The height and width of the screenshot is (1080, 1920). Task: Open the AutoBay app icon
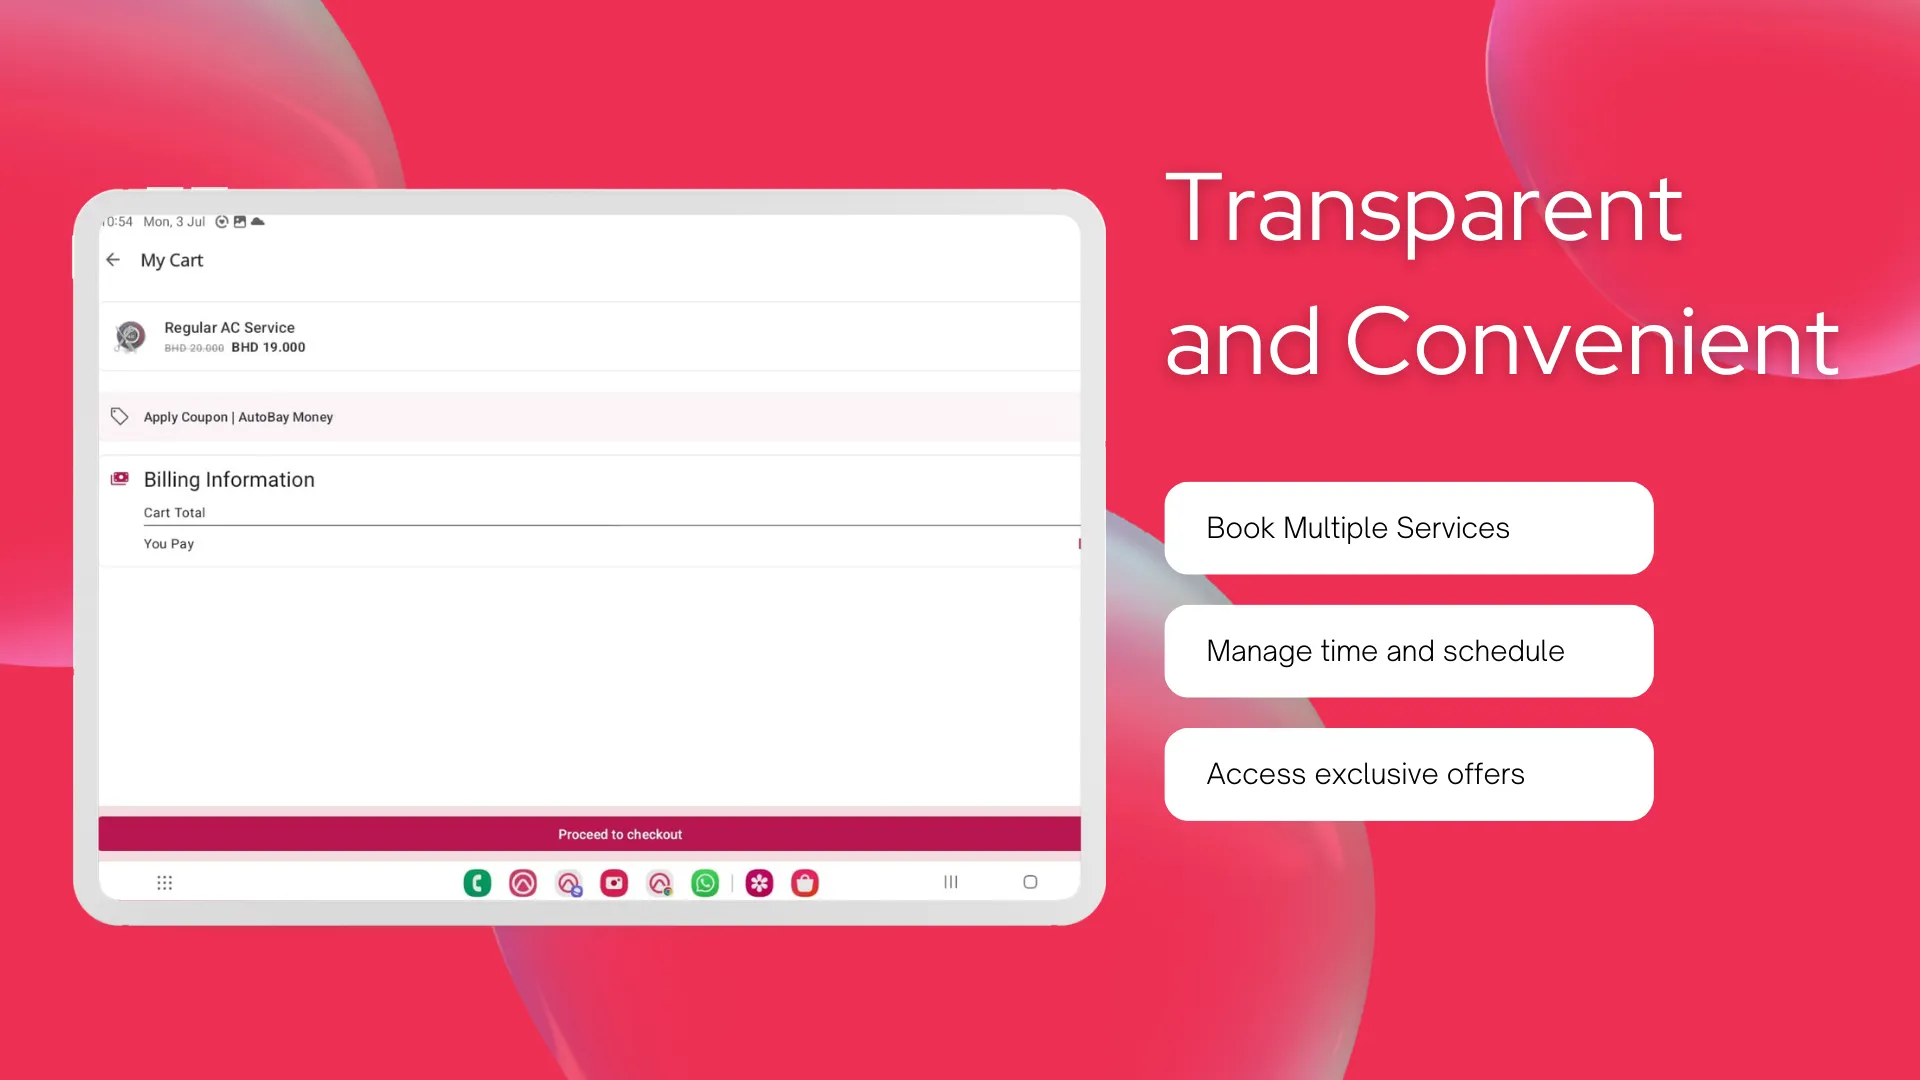point(524,882)
